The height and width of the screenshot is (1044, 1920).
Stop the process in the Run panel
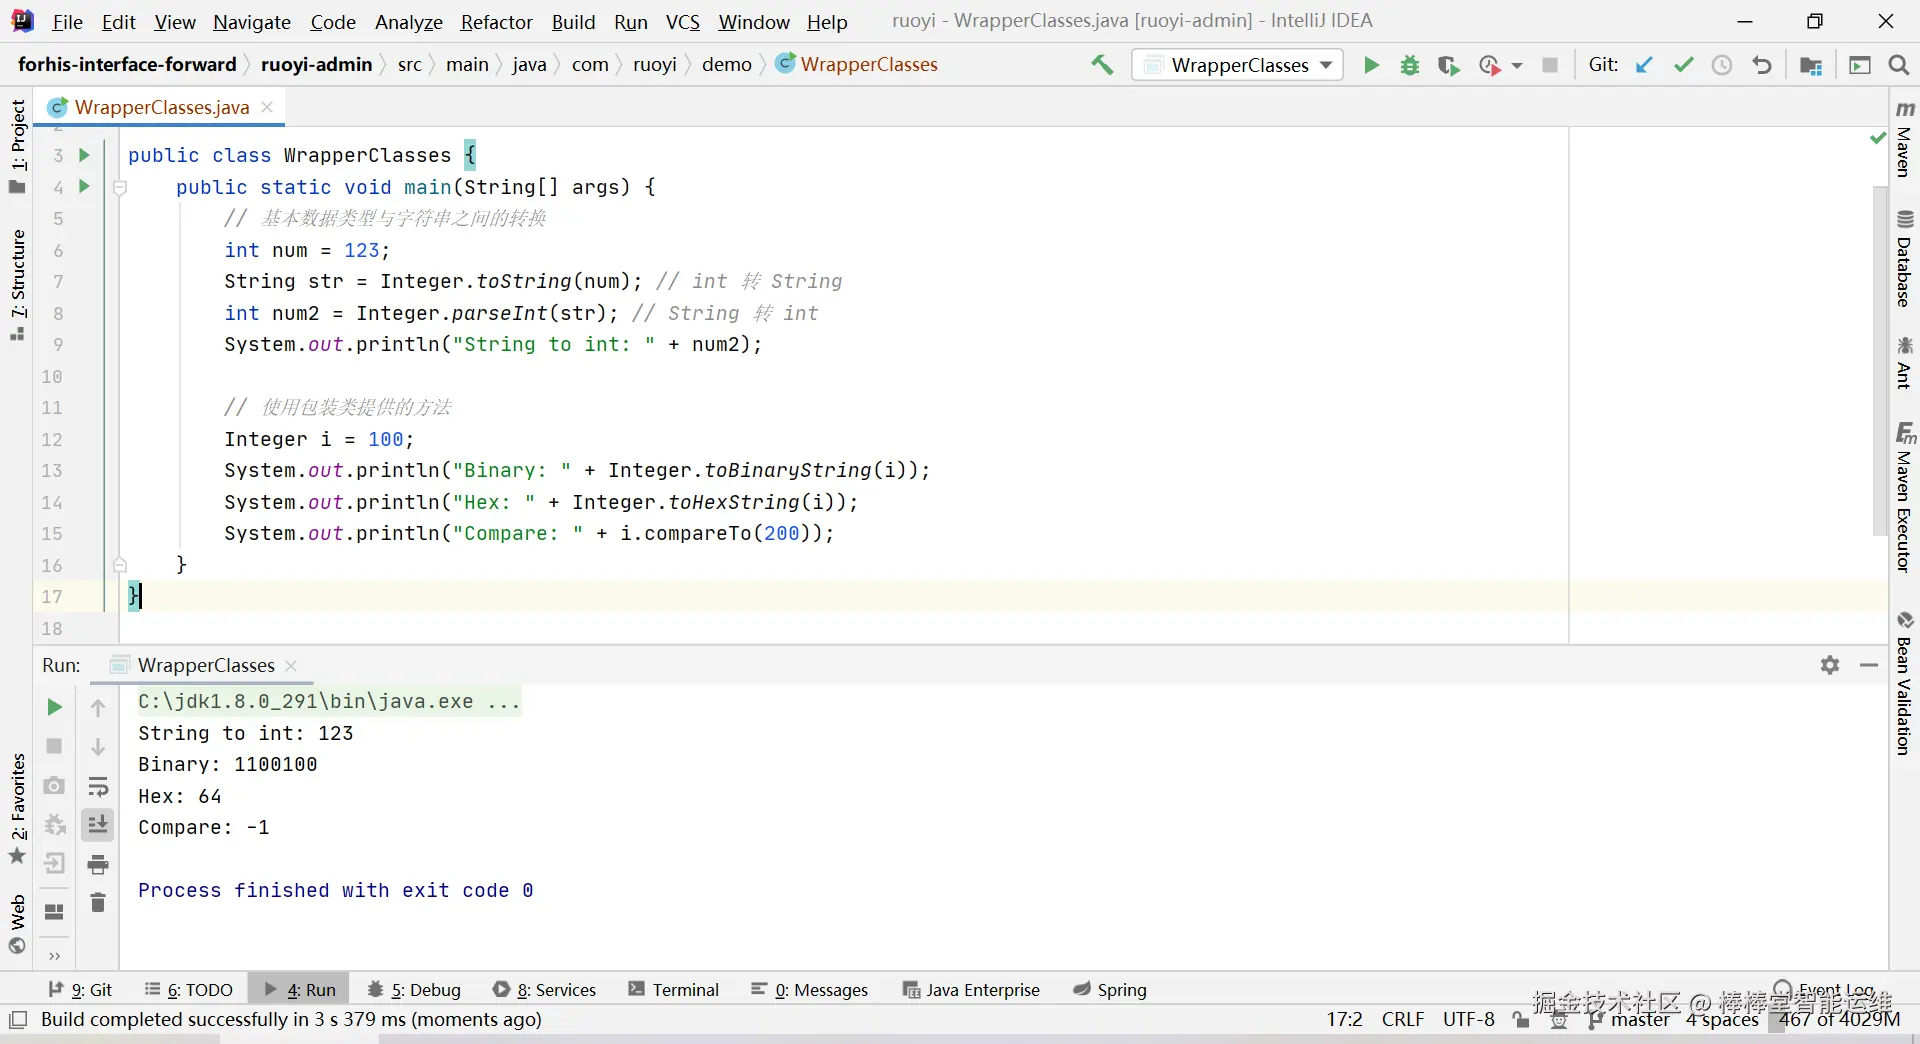(54, 746)
